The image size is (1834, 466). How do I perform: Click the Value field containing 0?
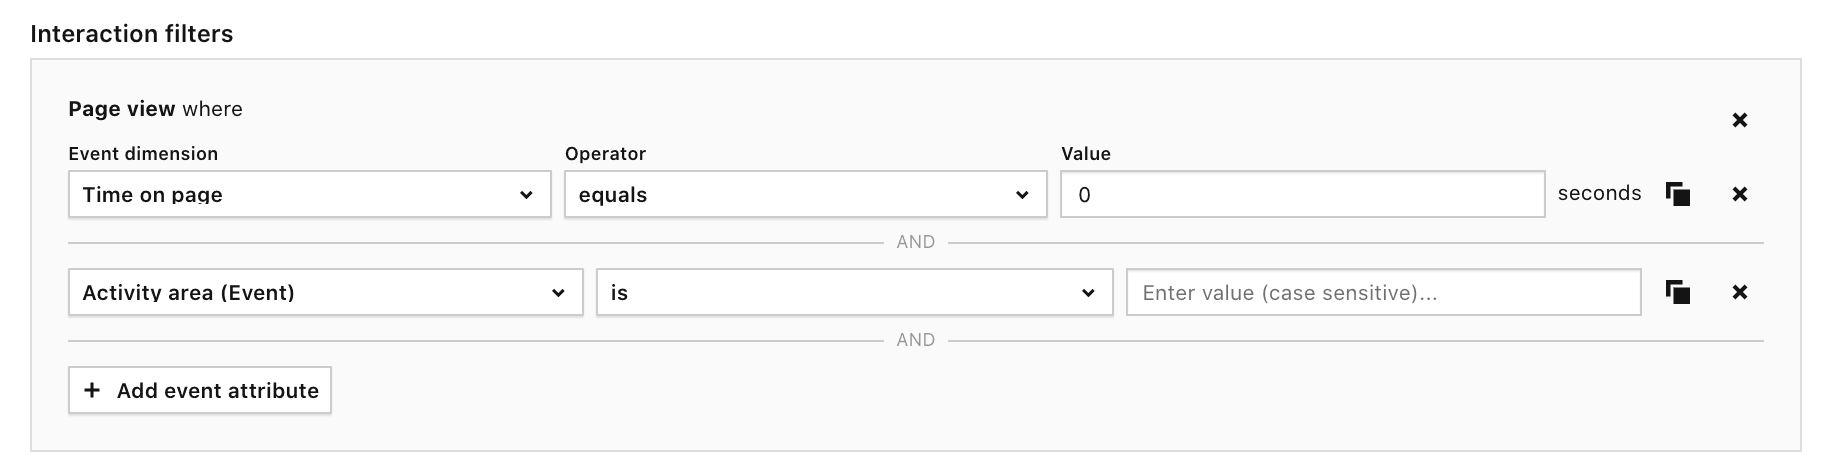pyautogui.click(x=1302, y=194)
